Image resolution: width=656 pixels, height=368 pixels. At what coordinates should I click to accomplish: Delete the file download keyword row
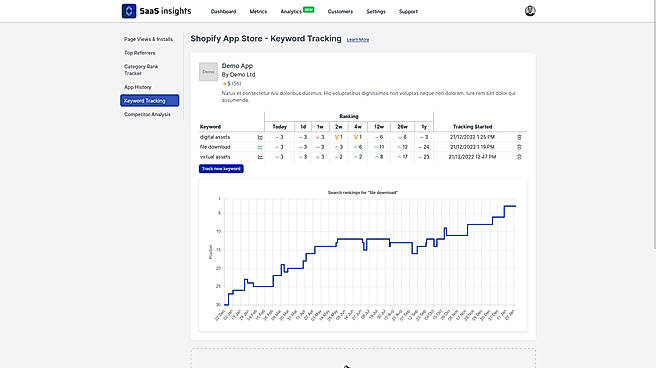tap(519, 147)
